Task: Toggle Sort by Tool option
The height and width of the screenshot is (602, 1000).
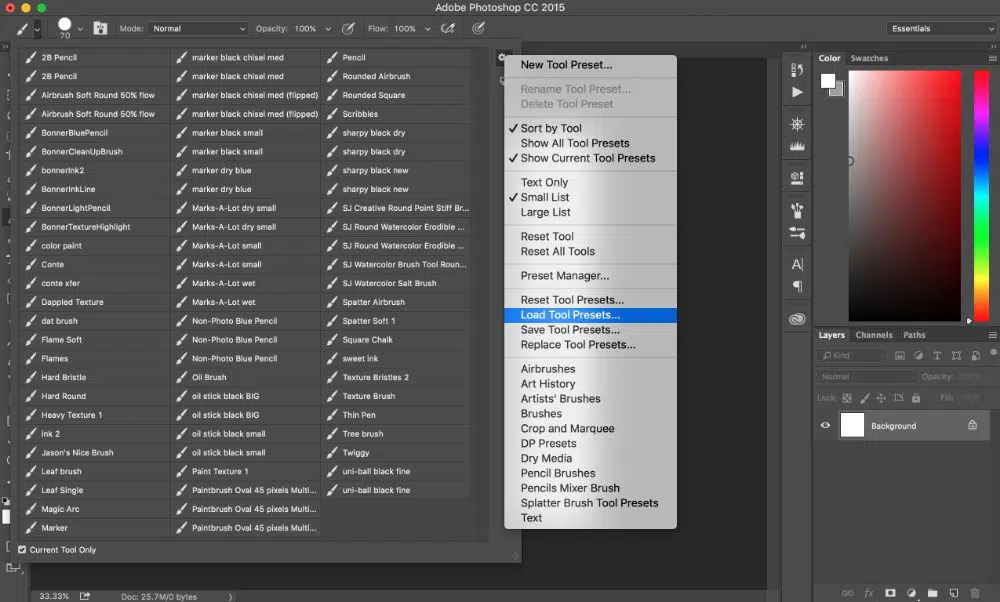Action: click(x=551, y=128)
